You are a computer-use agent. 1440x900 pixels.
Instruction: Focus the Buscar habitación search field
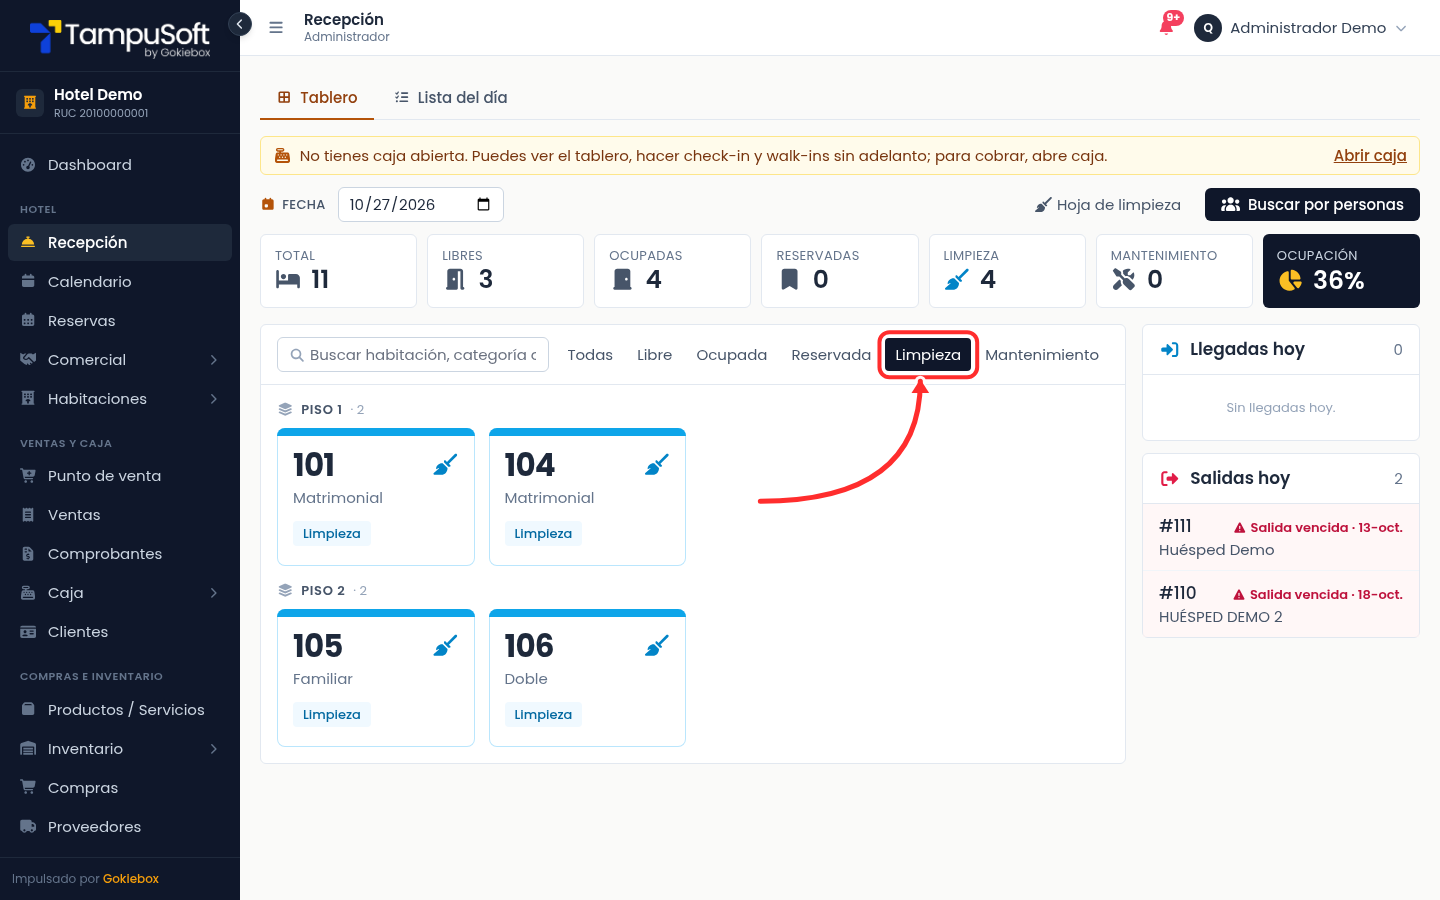(413, 355)
